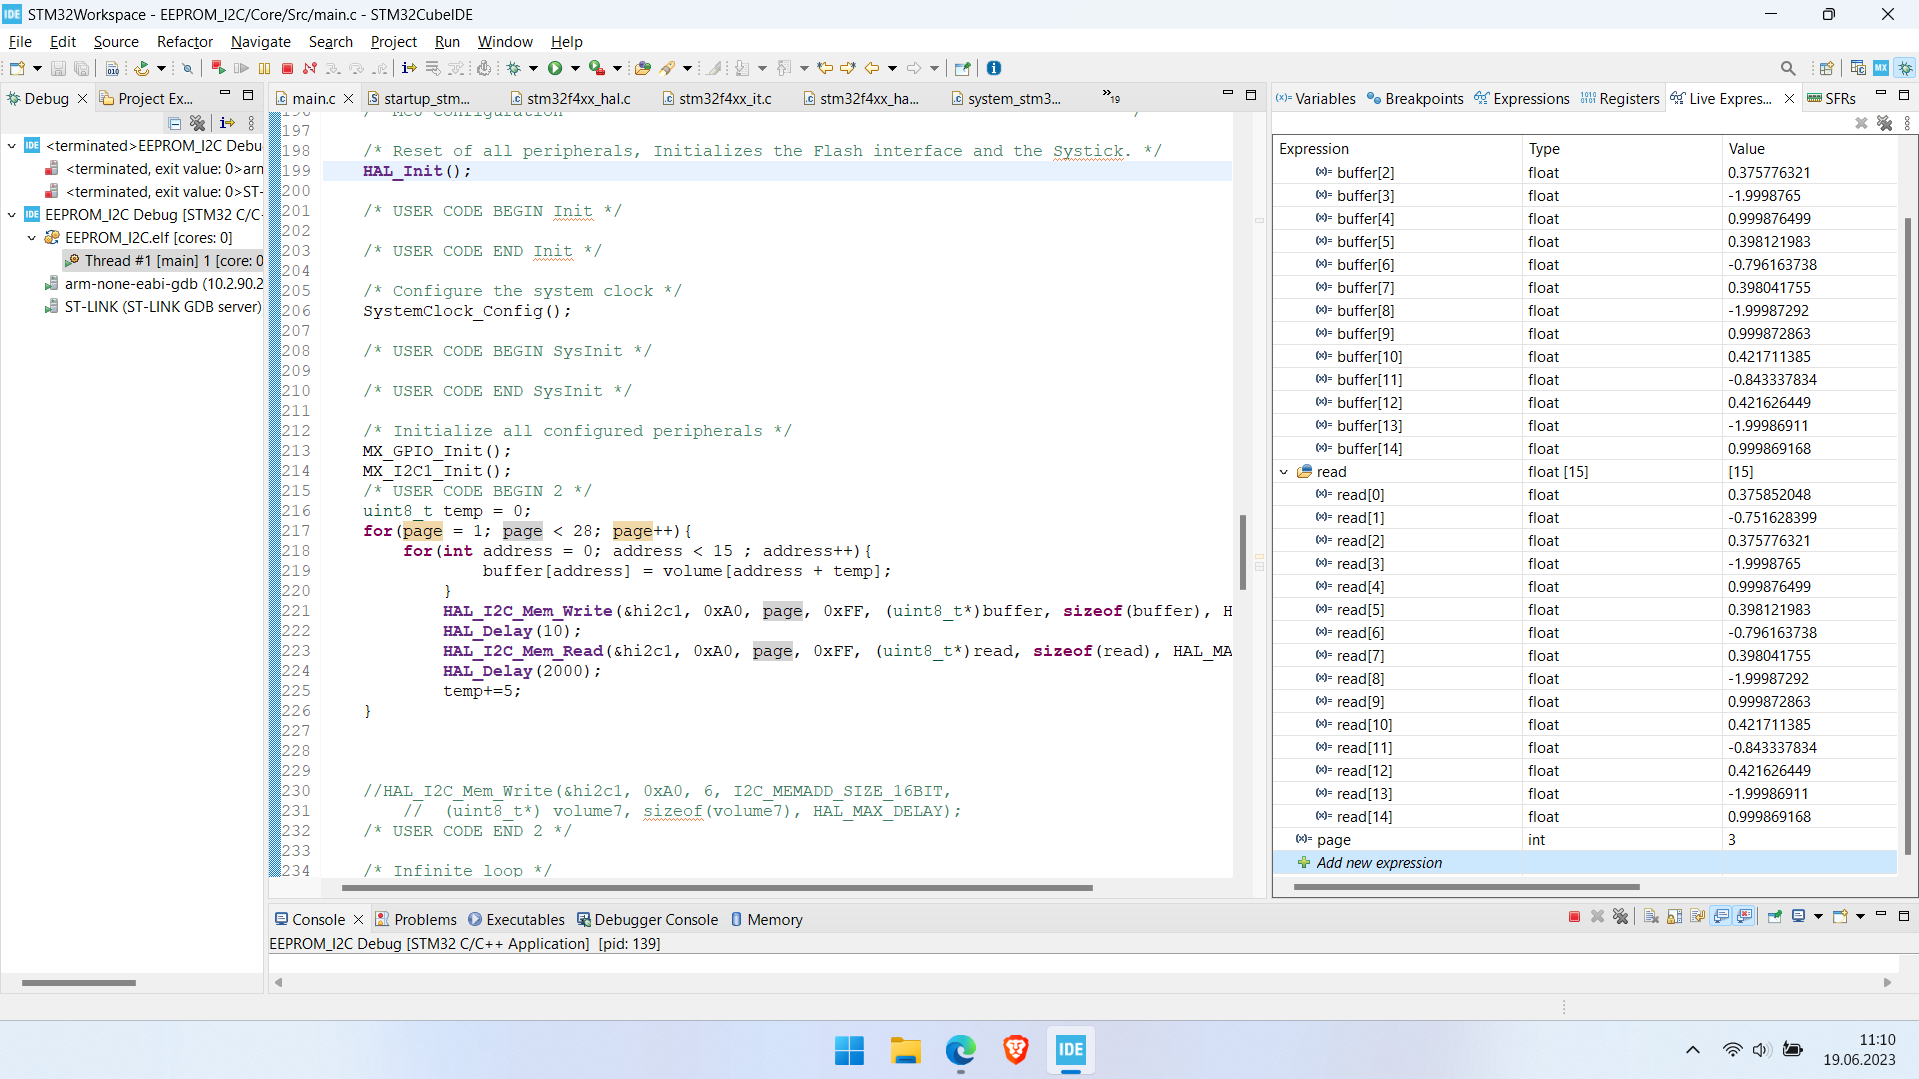Viewport: 1919px width, 1079px height.
Task: Switch to the MX device configuration perspective
Action: 1881,68
